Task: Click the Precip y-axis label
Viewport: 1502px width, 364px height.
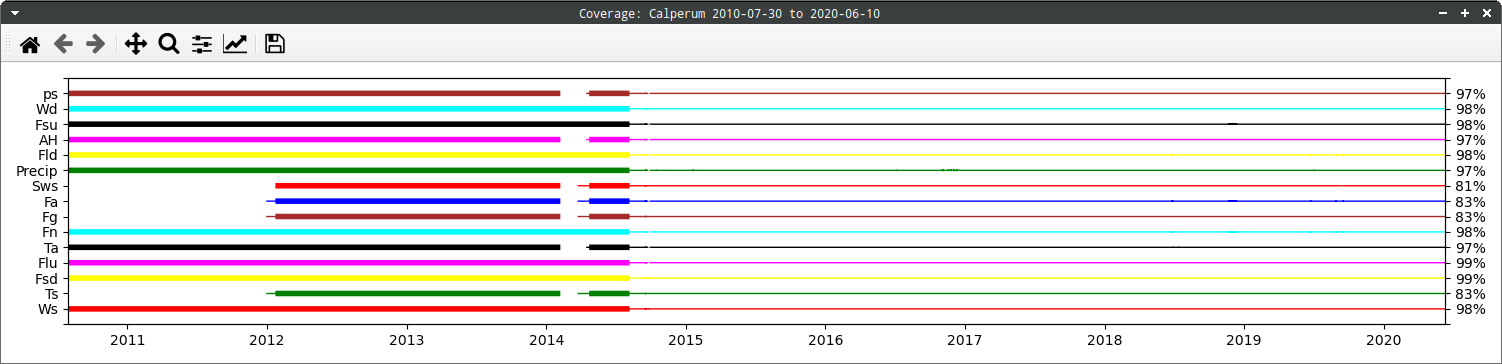Action: (37, 171)
